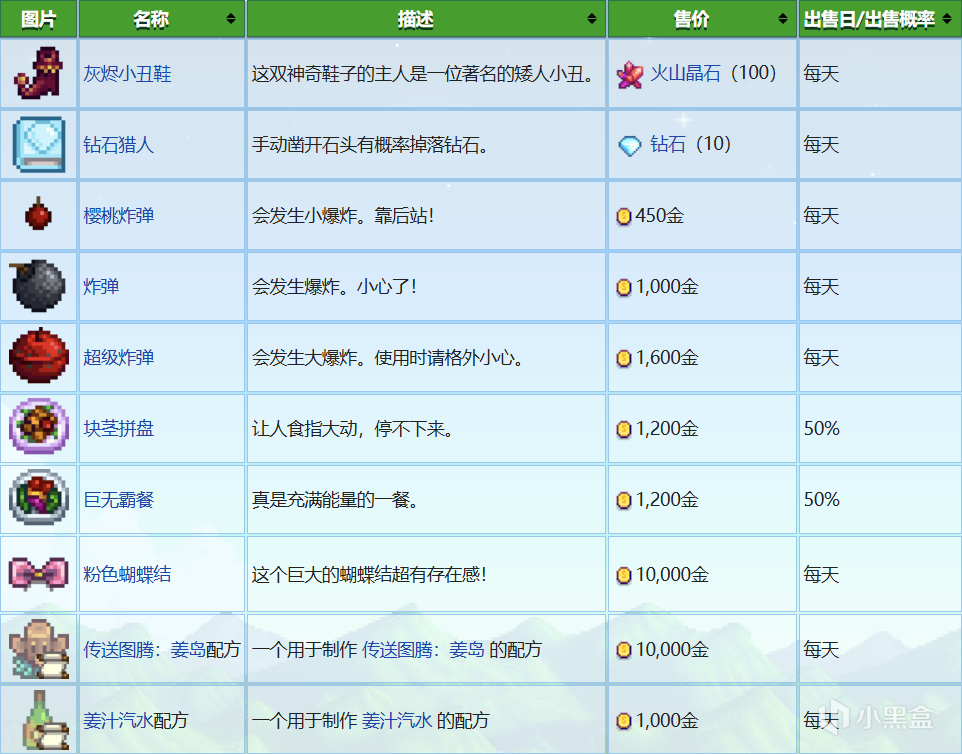
Task: Click the 描述 column header label
Action: [415, 19]
